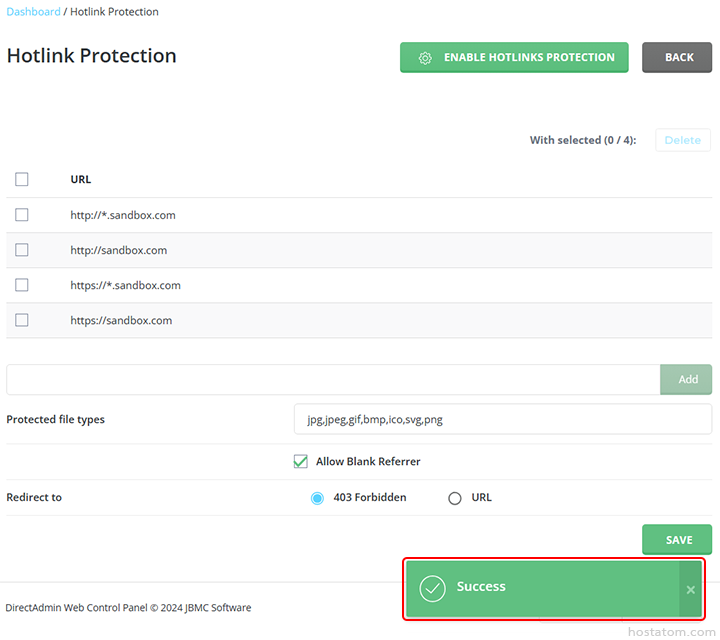
Task: Click the Delete button for selected URLs
Action: point(682,140)
